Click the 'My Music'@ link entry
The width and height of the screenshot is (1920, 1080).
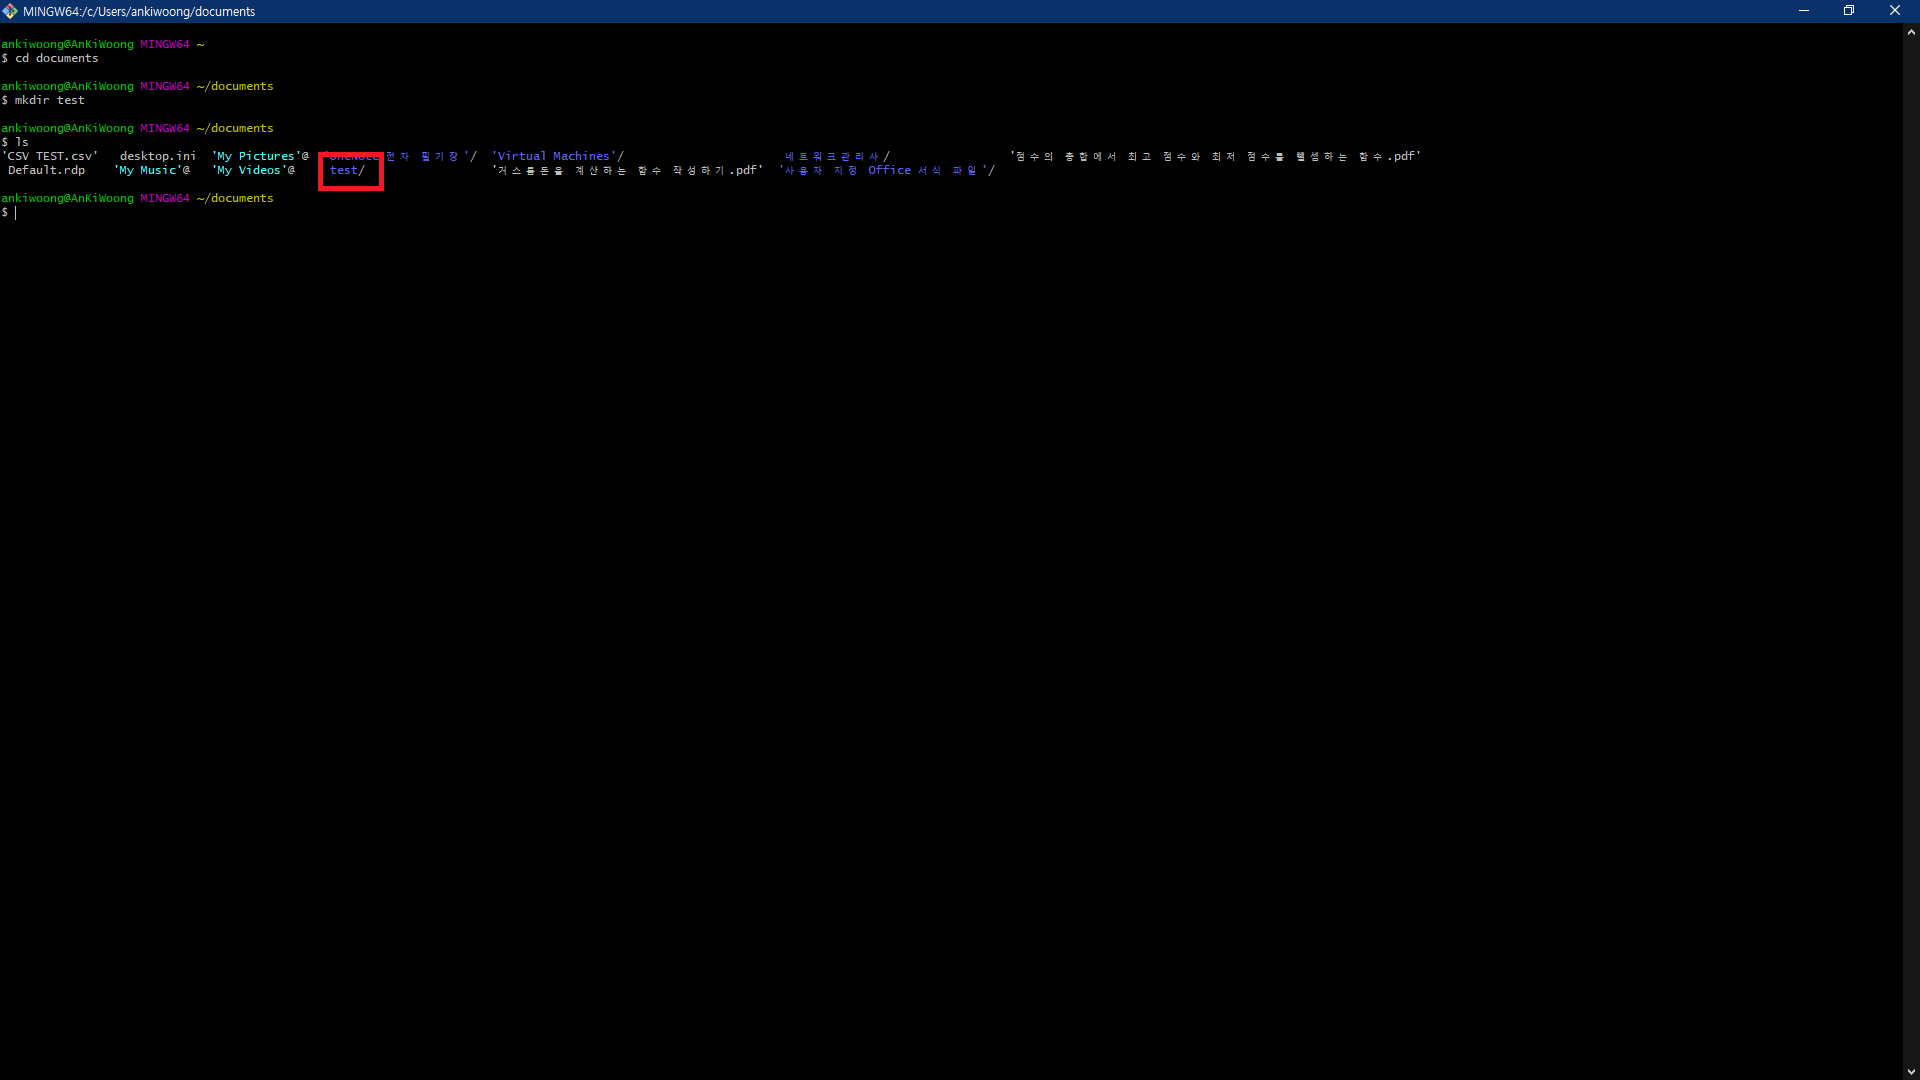[152, 171]
